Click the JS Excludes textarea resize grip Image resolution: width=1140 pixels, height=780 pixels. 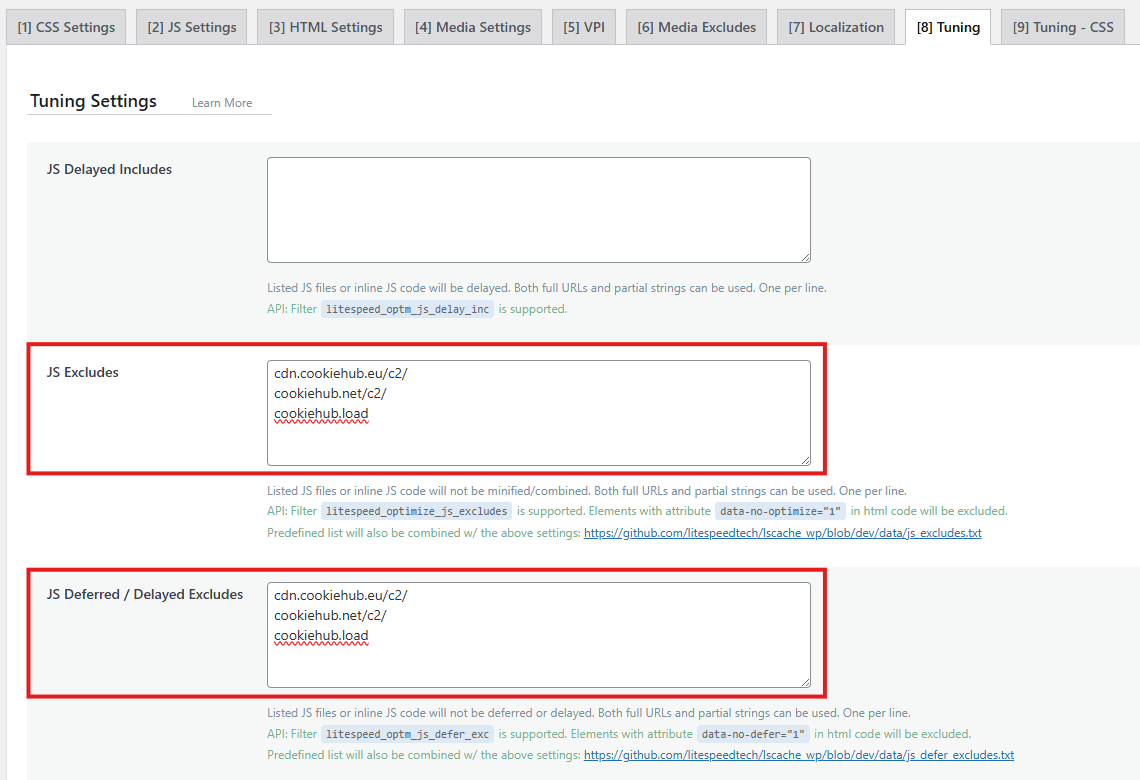pos(804,459)
